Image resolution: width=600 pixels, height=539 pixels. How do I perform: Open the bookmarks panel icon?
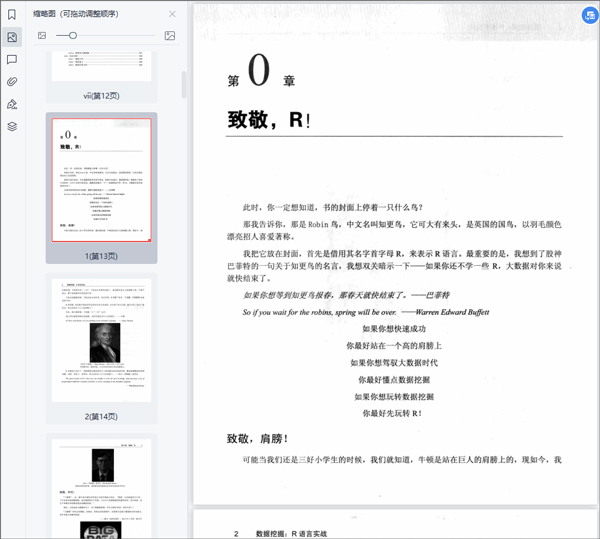(x=12, y=15)
